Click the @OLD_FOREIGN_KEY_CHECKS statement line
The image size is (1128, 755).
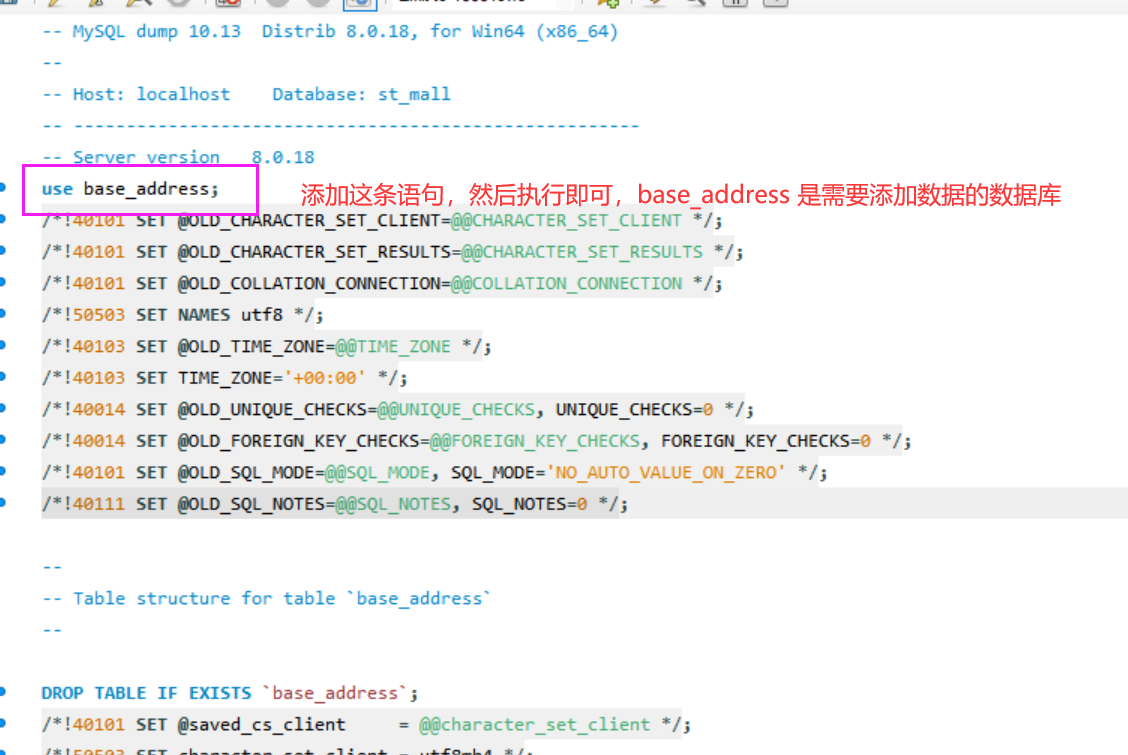pyautogui.click(x=476, y=441)
